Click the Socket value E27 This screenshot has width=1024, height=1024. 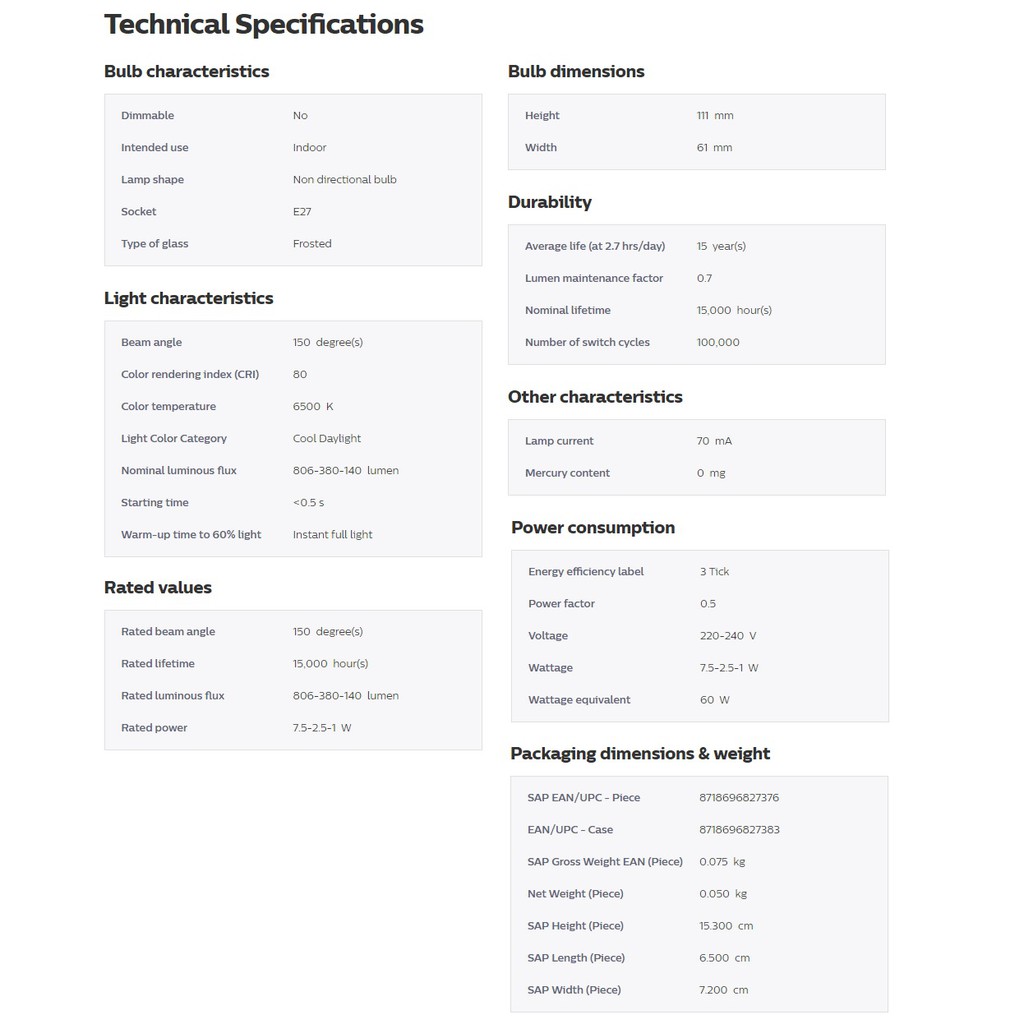tap(302, 212)
